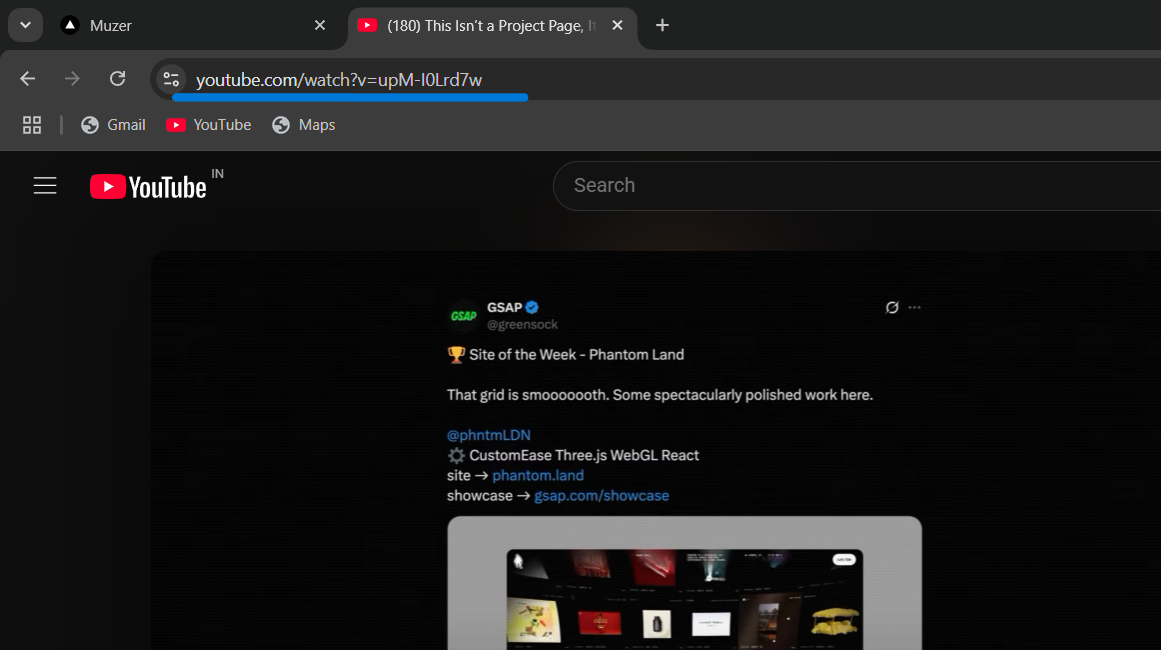Image resolution: width=1161 pixels, height=650 pixels.
Task: Open the YouTube hamburger guide menu
Action: click(45, 186)
